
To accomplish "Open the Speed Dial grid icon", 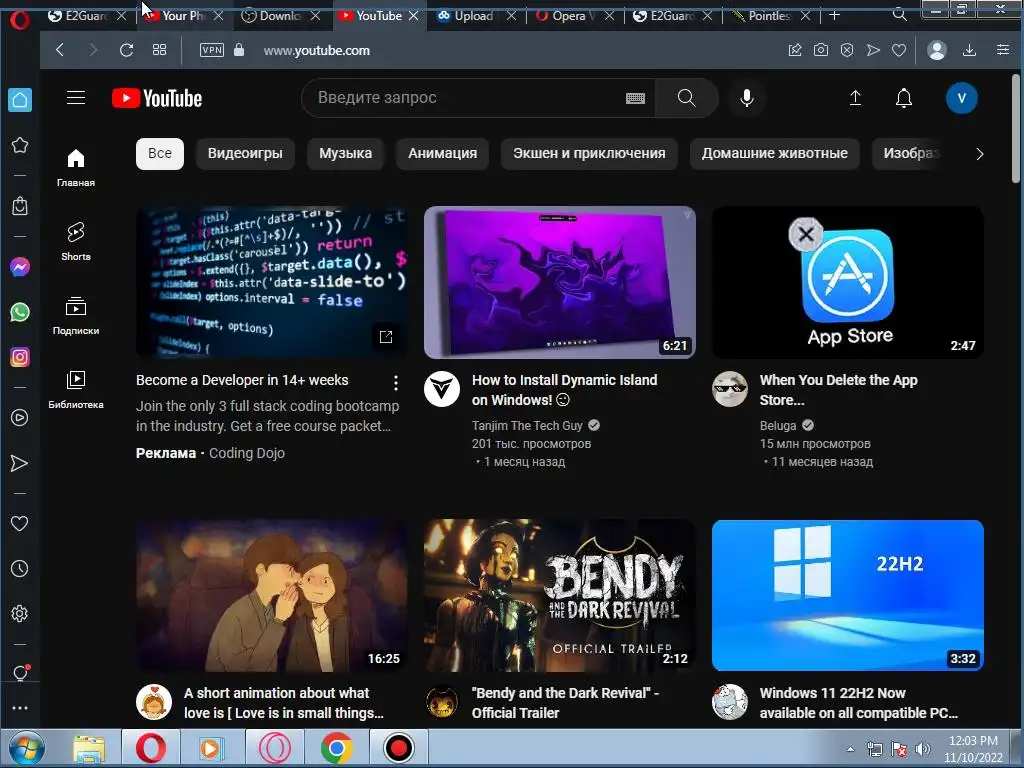I will pos(159,50).
